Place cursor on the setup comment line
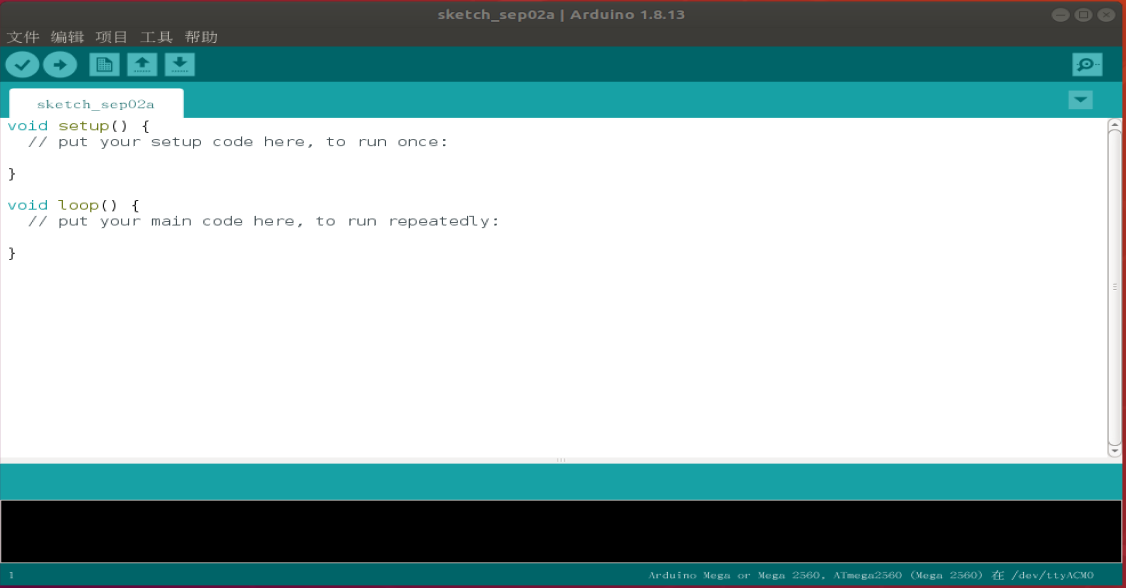The image size is (1126, 588). 238,142
